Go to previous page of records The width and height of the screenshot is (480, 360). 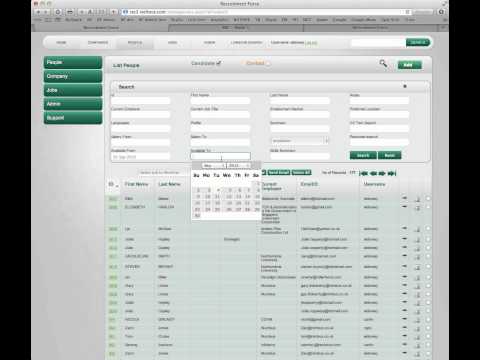tap(373, 173)
